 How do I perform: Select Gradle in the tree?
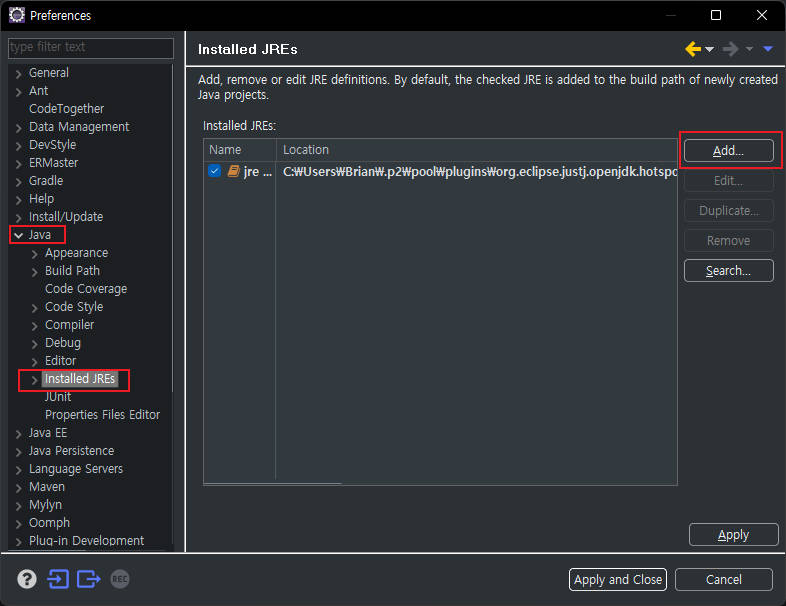coord(46,181)
